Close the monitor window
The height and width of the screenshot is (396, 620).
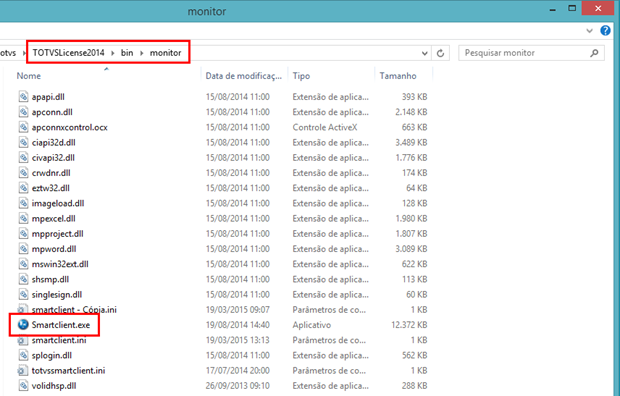tap(598, 8)
